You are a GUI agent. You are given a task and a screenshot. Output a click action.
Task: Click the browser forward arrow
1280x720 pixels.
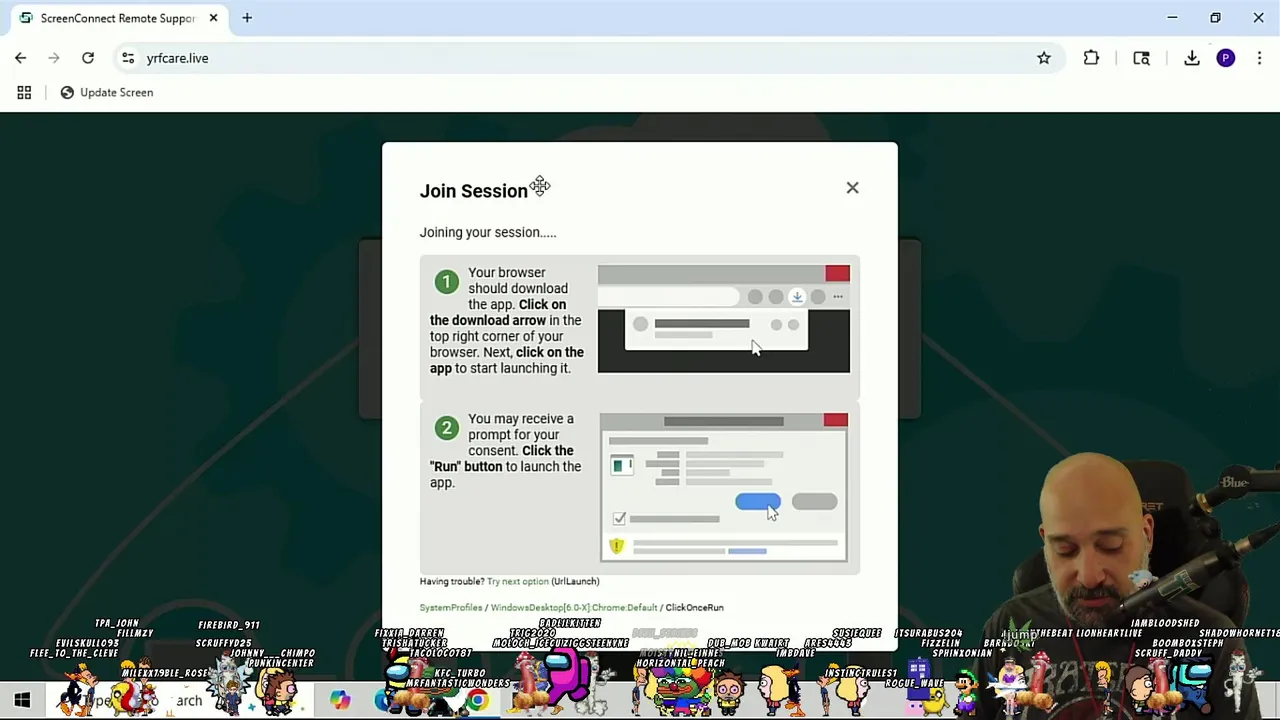point(54,58)
